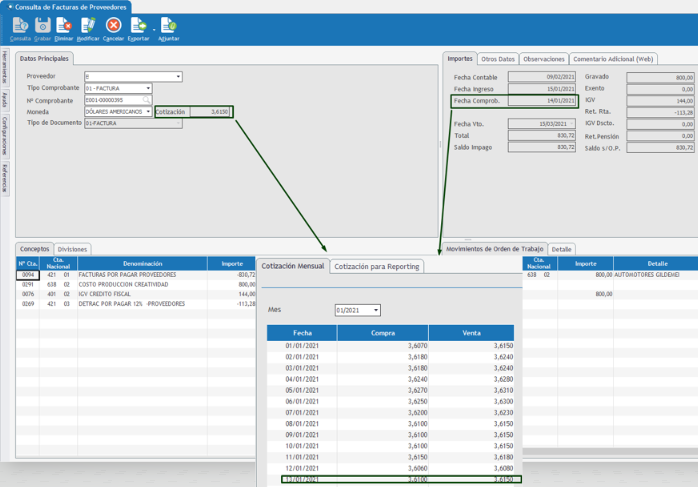Click the Grabar save icon
698x487 pixels.
(x=43, y=26)
